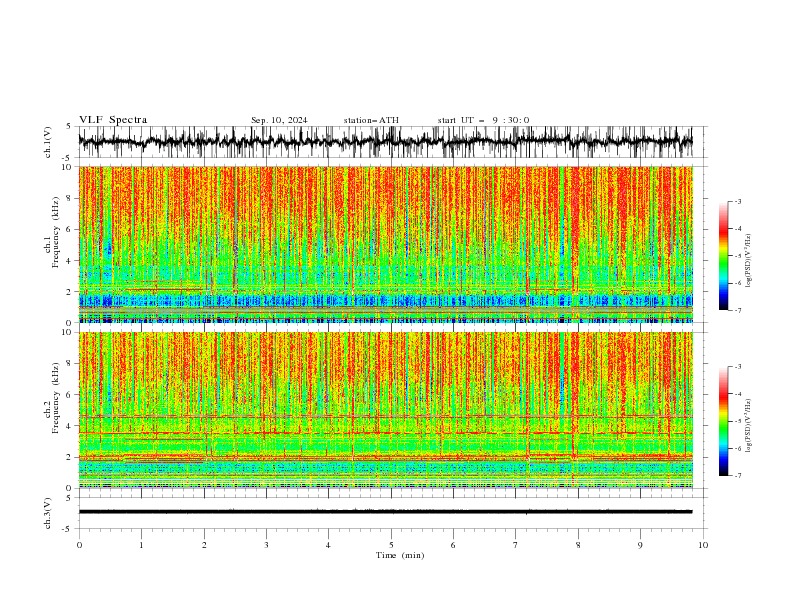
Task: Click the ch.1 spectrogram panel
Action: click(385, 244)
